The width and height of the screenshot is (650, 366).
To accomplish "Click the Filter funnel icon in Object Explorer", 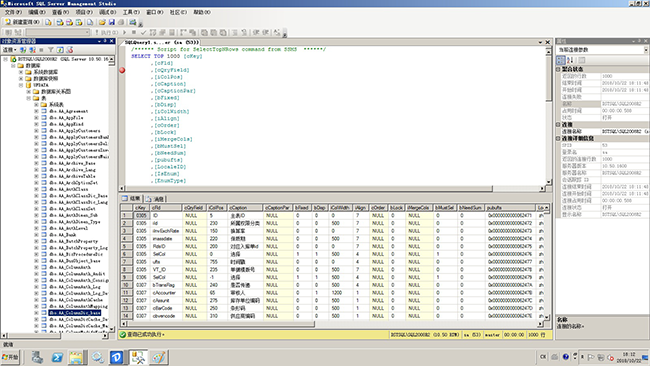I will 51,50.
